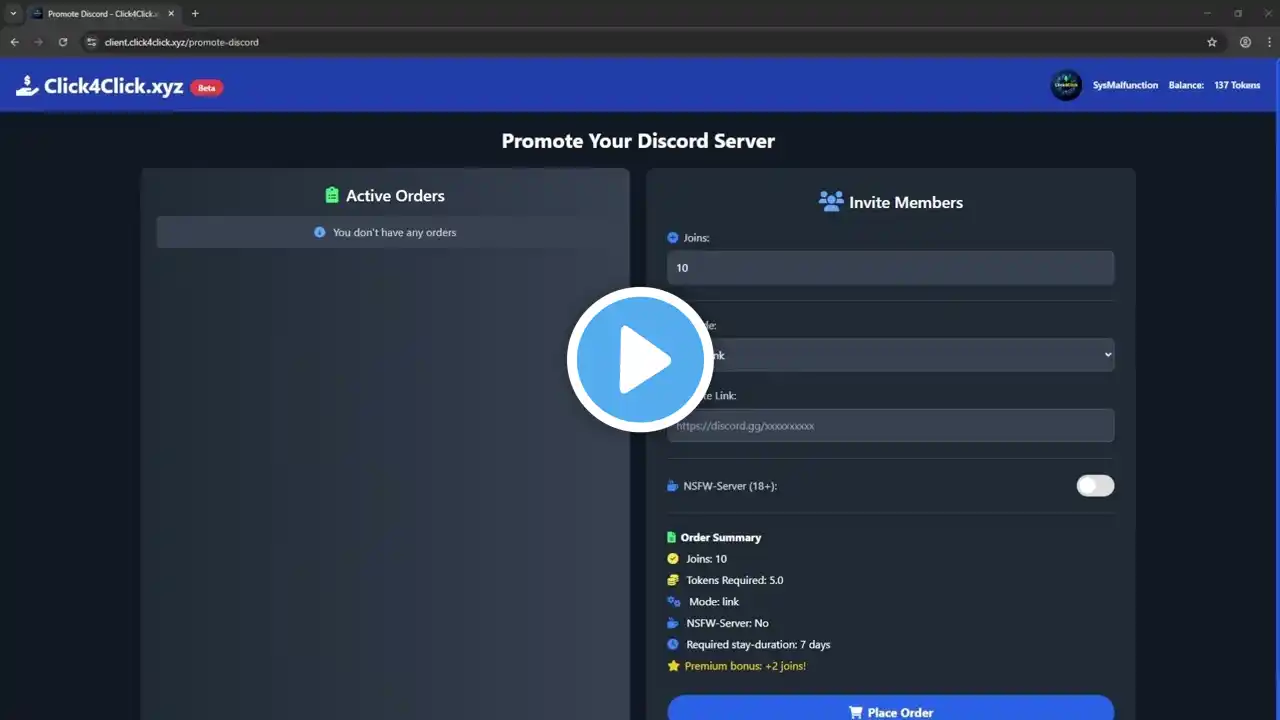Focus the Joins number input field
Image resolution: width=1280 pixels, height=720 pixels.
(x=890, y=268)
